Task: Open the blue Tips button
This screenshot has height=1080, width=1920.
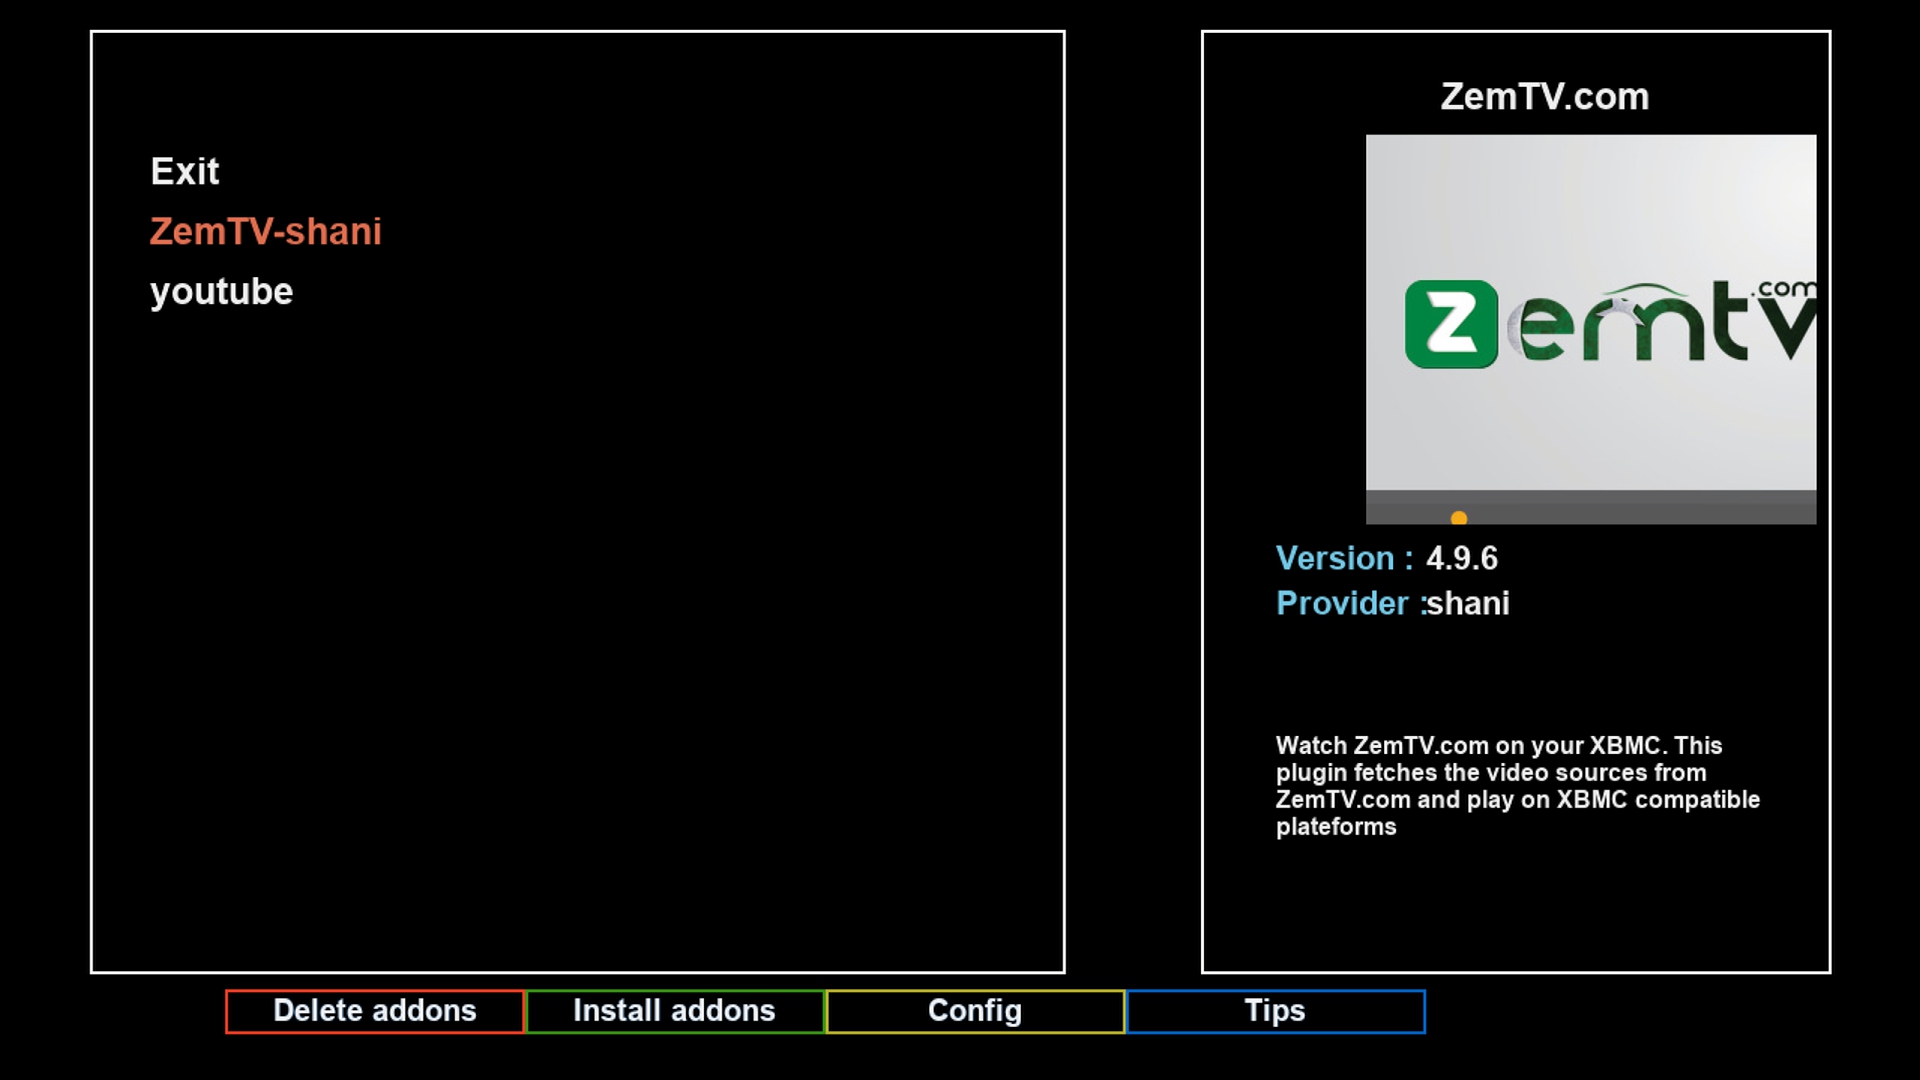Action: point(1275,1011)
